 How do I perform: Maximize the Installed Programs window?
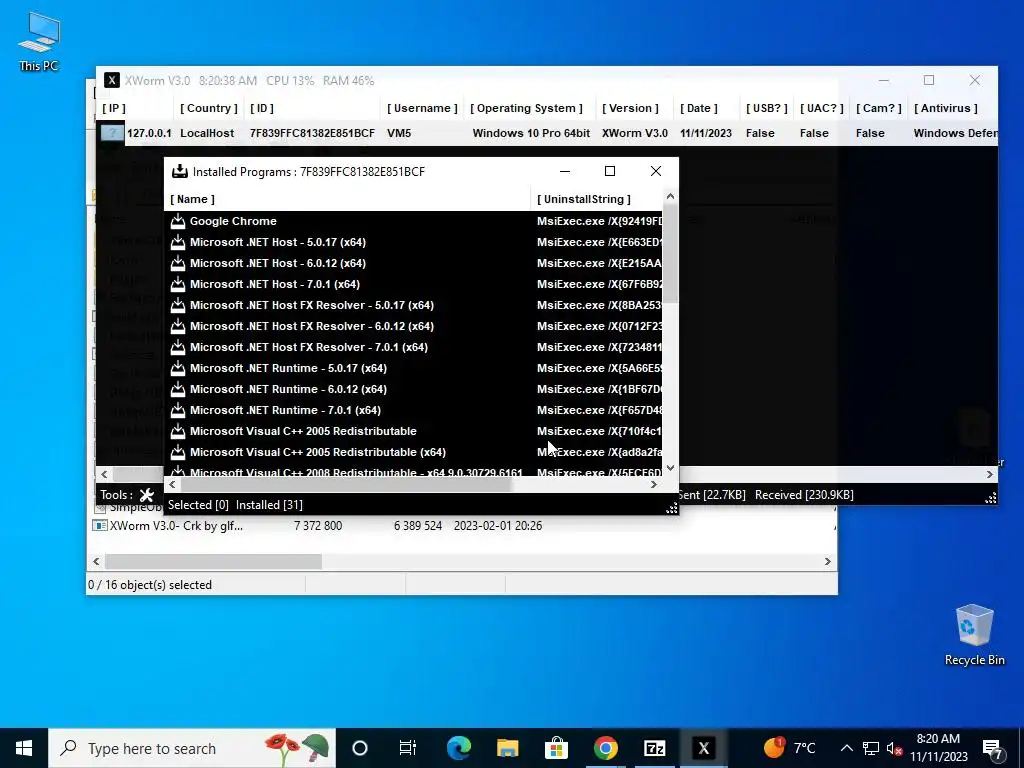pos(610,171)
